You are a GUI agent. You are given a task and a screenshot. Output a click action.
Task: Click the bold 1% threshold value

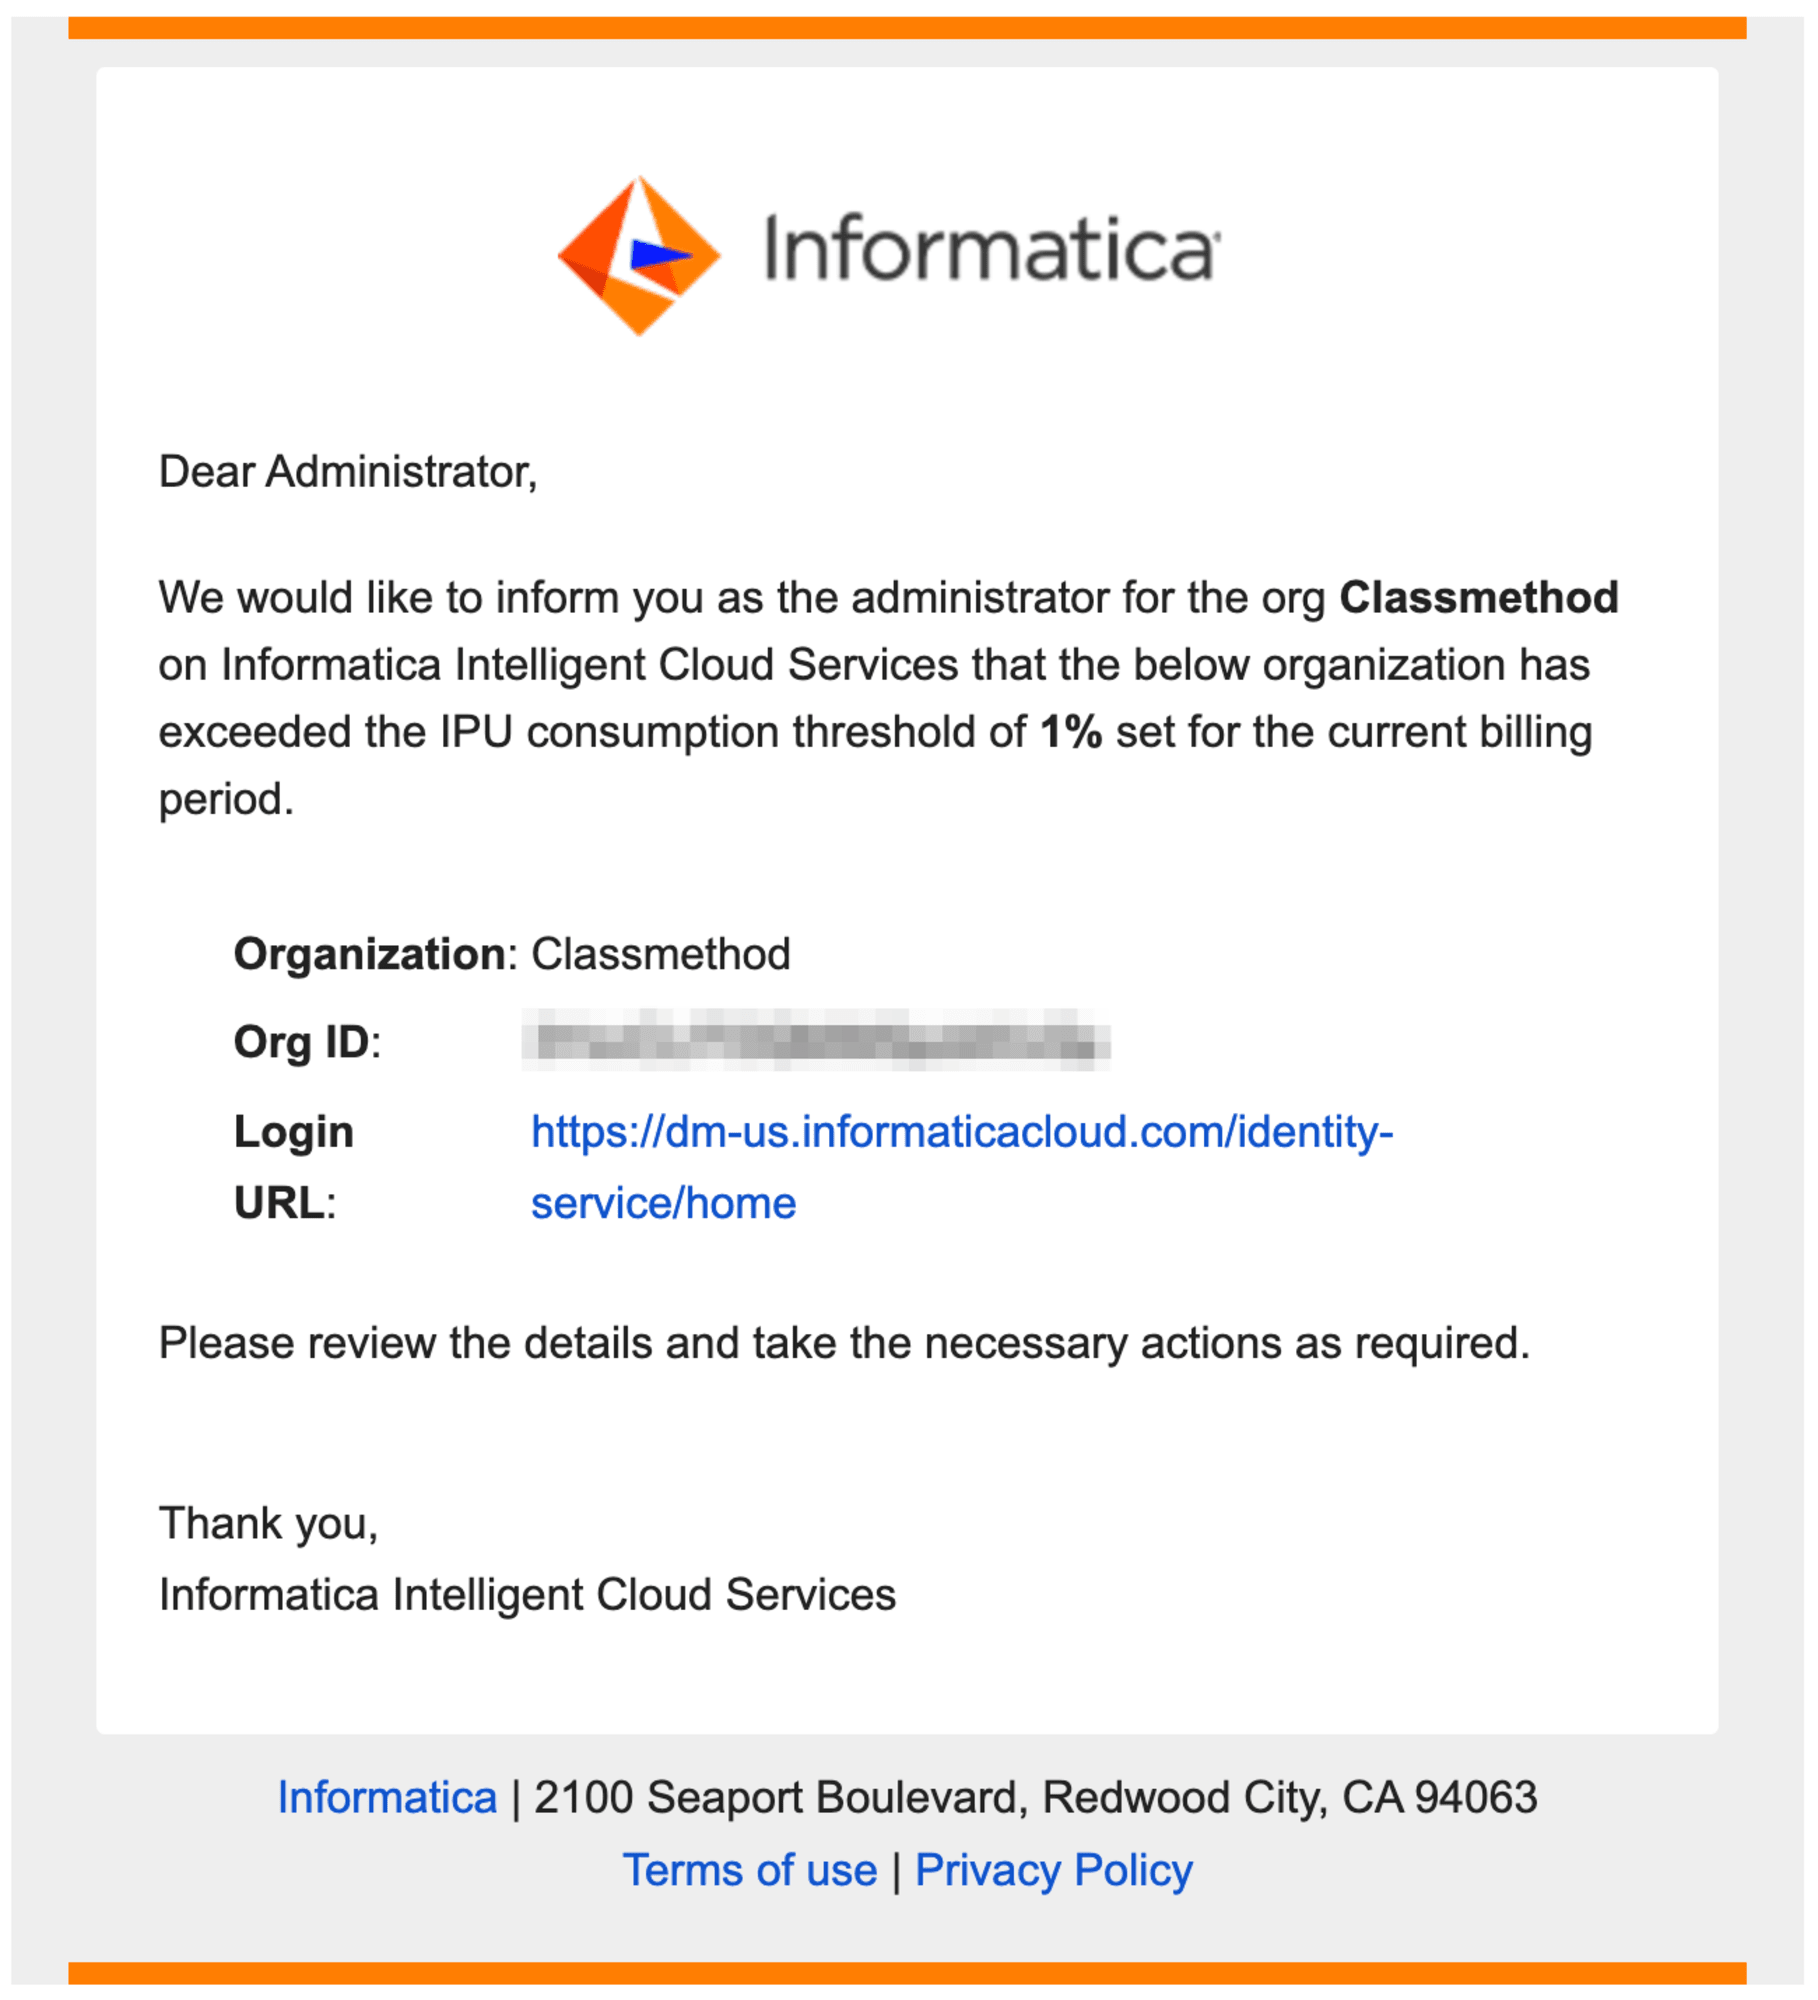[x=1071, y=732]
